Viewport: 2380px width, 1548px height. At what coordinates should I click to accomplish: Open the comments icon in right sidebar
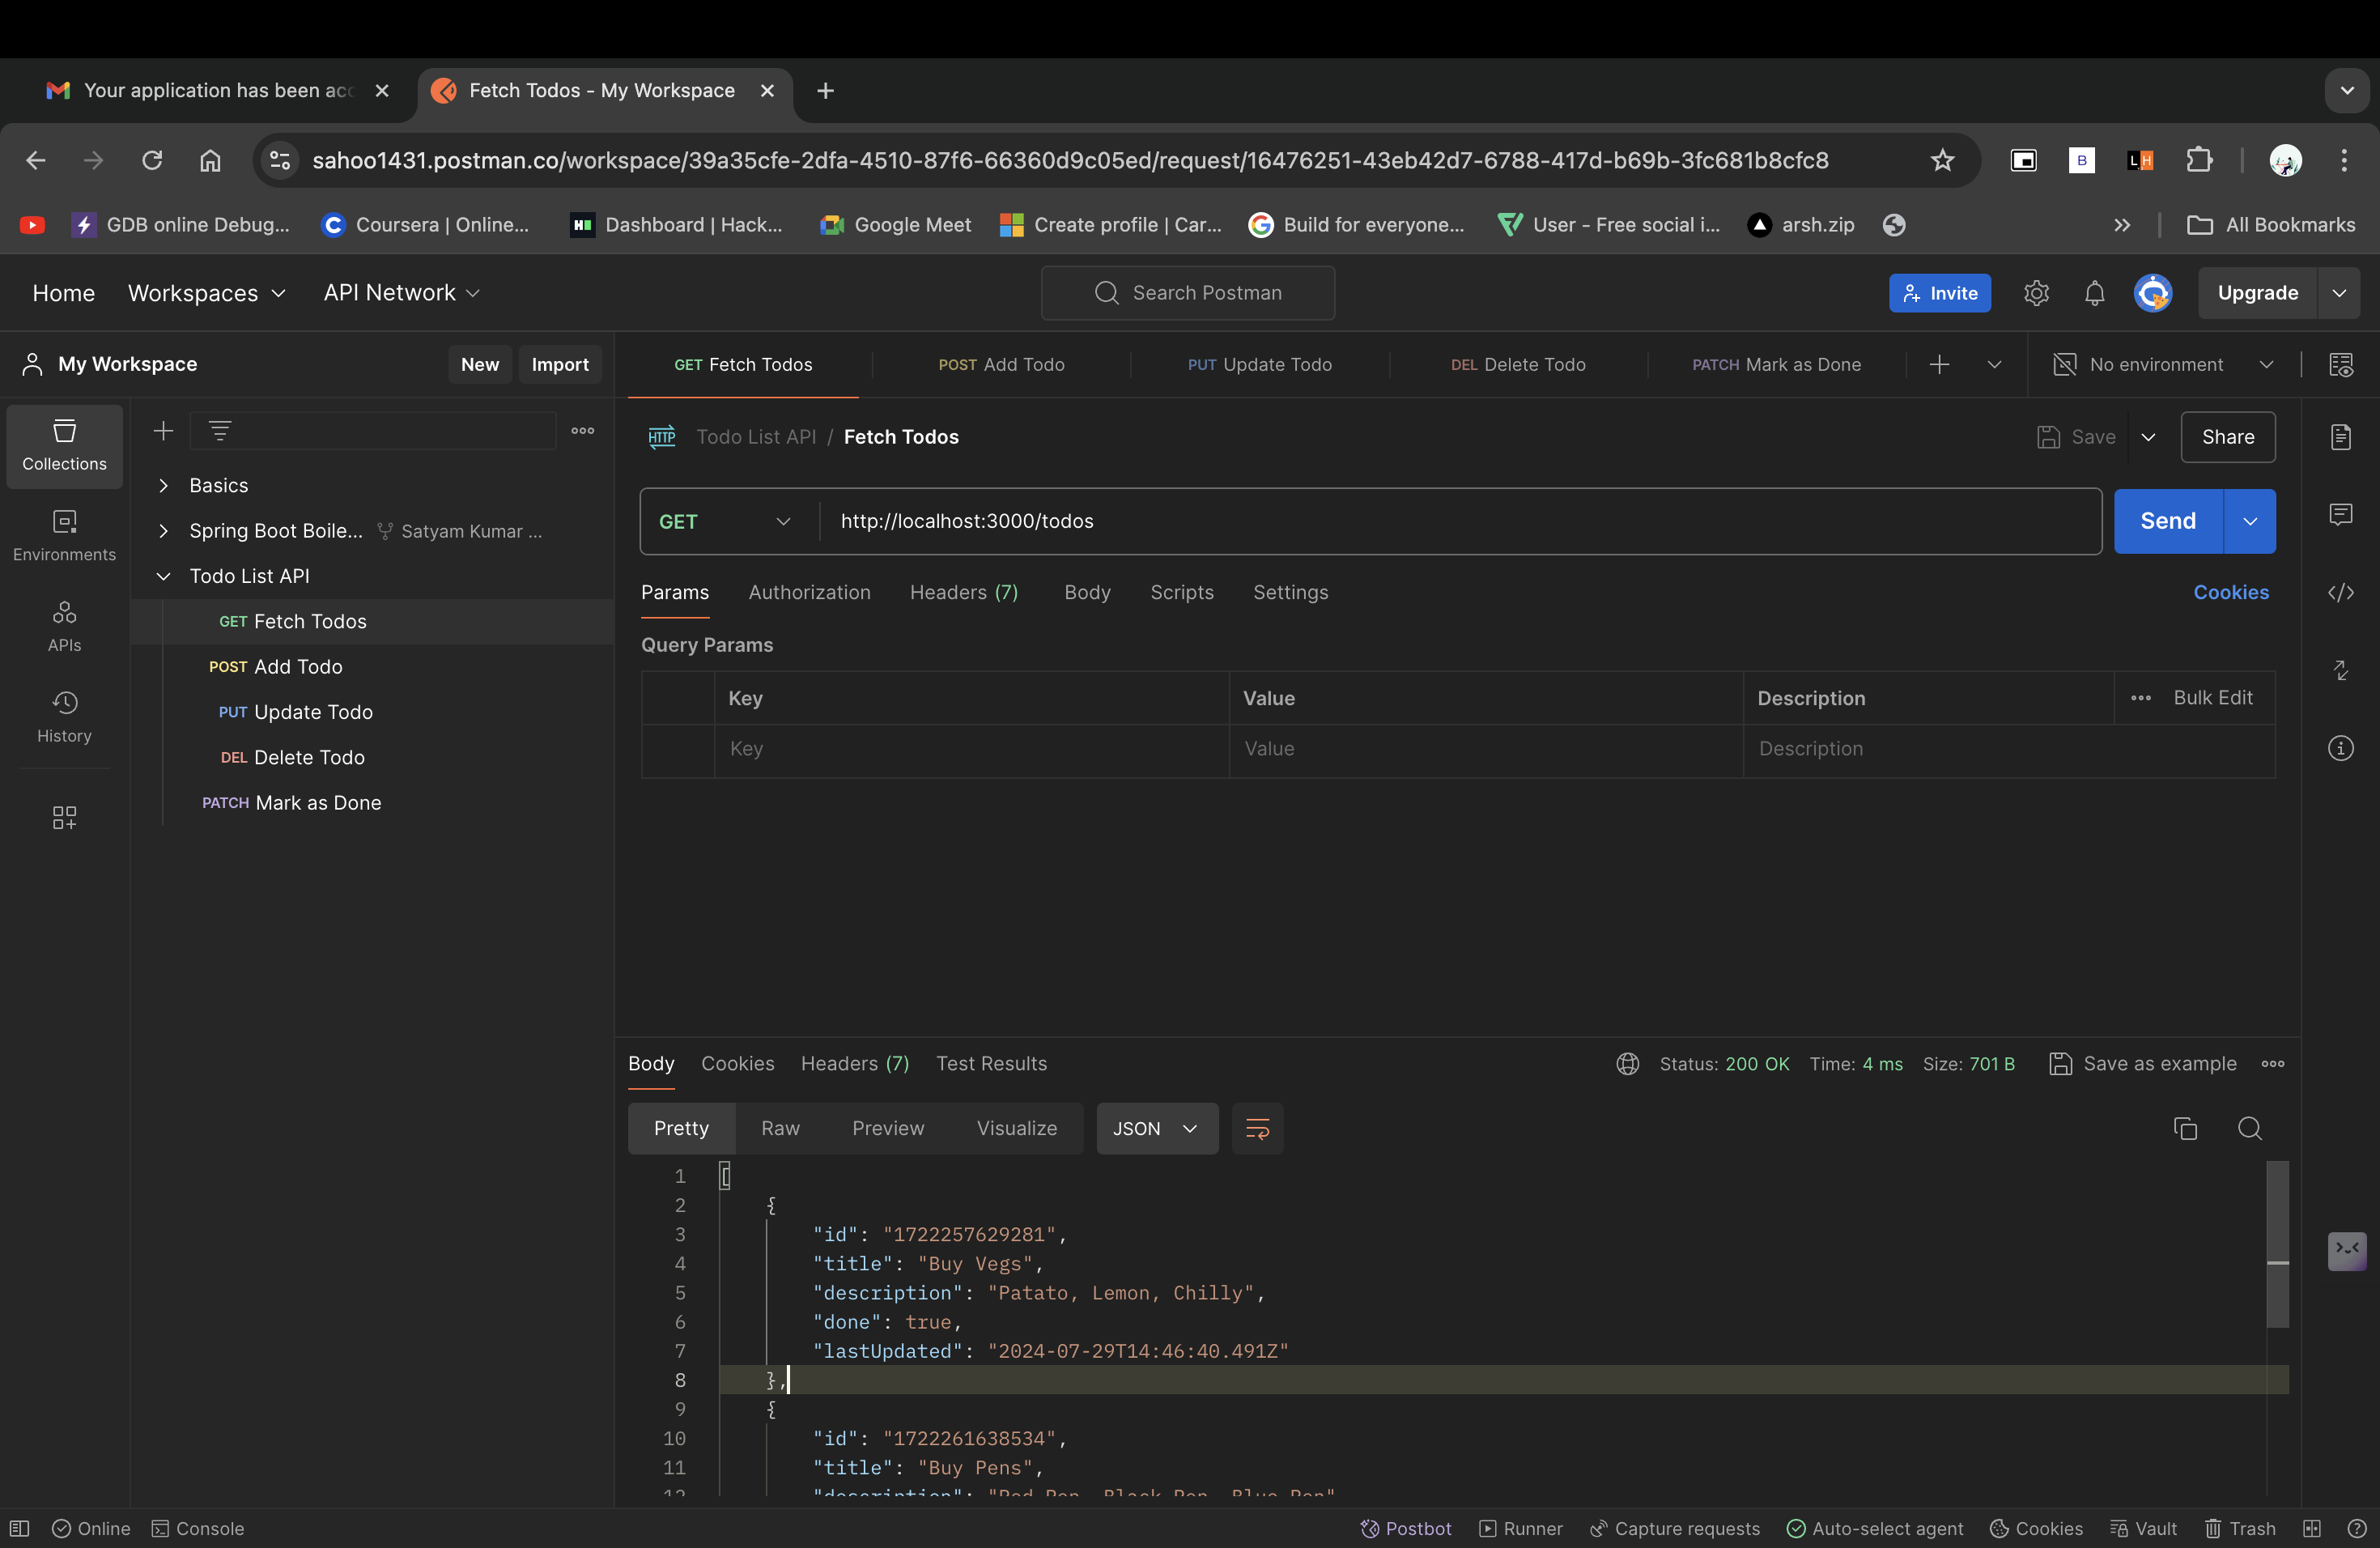pyautogui.click(x=2340, y=514)
